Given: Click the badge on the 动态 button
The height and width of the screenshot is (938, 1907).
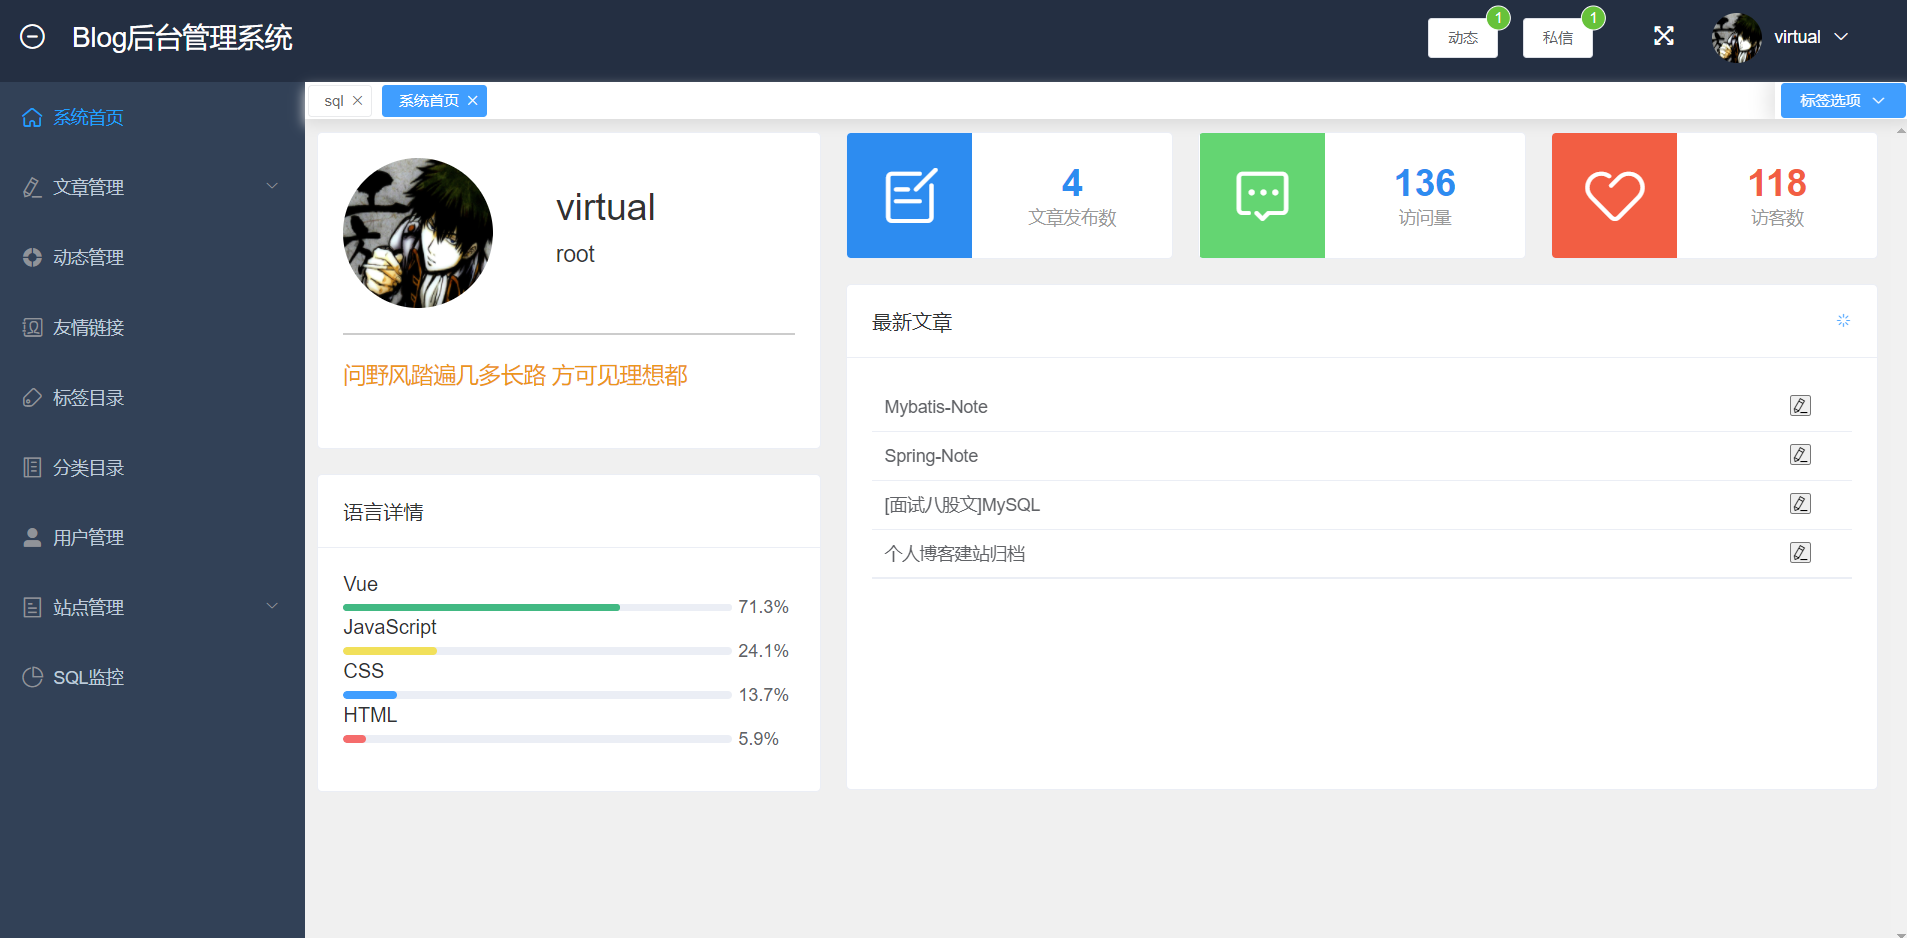Looking at the screenshot, I should tap(1498, 18).
